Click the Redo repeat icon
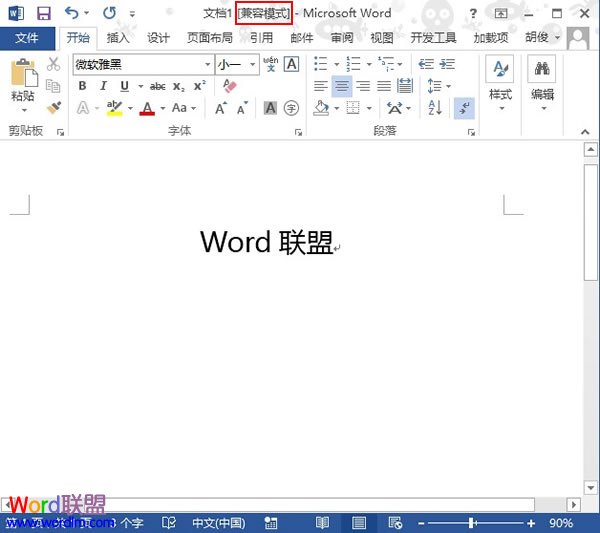Viewport: 600px width, 533px height. click(x=109, y=13)
